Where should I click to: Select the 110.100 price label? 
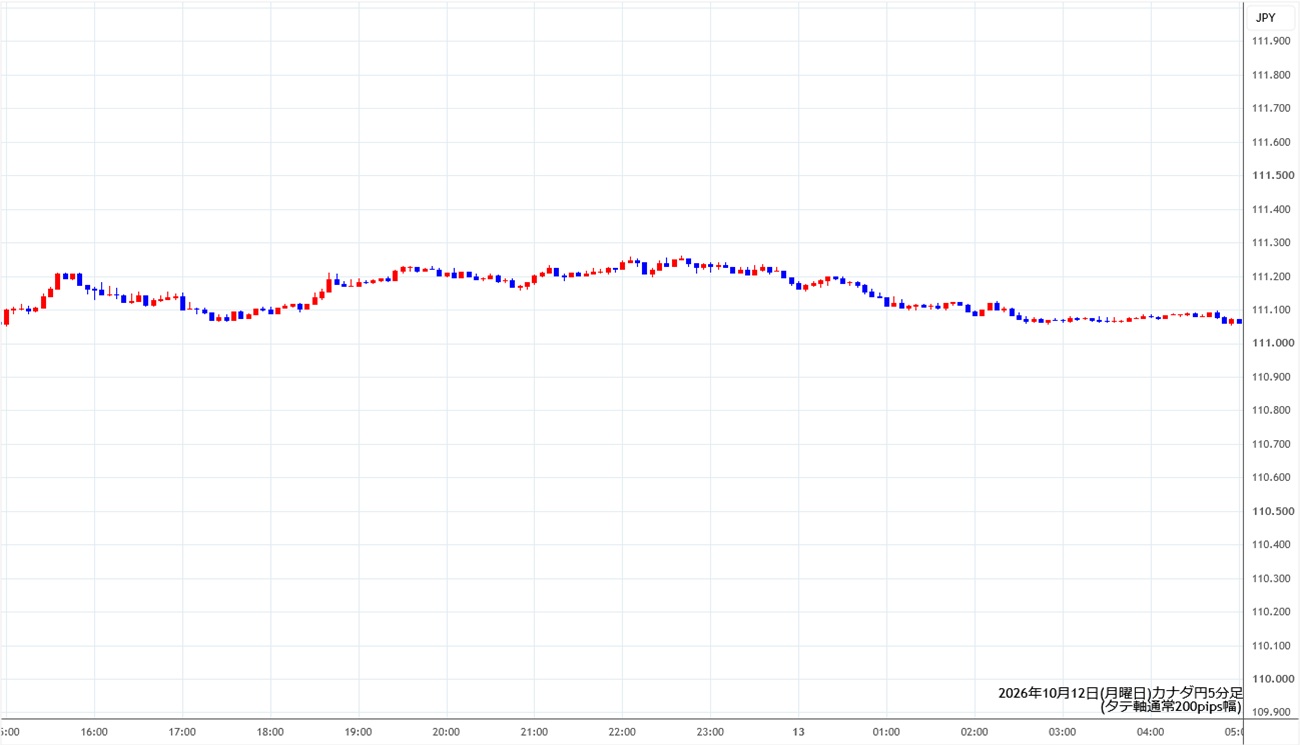coord(1270,645)
